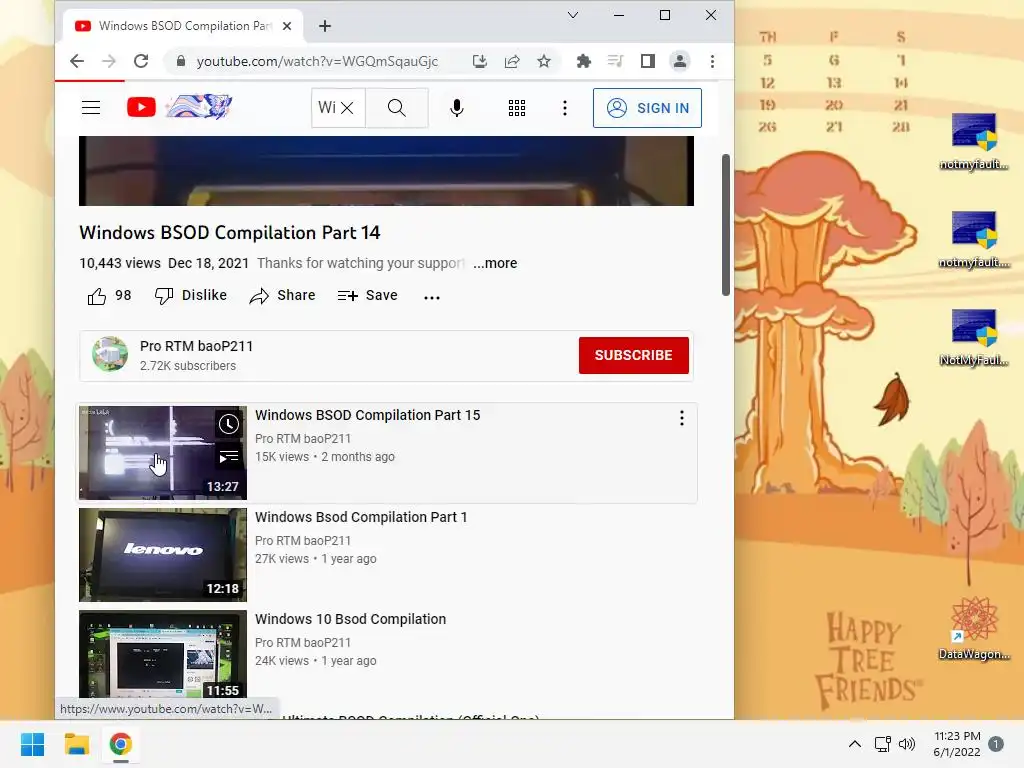The image size is (1024, 768).
Task: Go back in Chrome
Action: click(77, 61)
